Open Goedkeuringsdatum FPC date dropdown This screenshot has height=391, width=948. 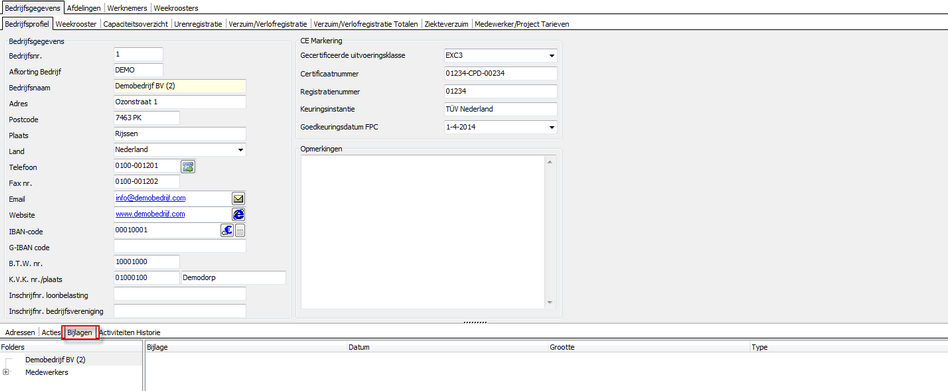552,128
